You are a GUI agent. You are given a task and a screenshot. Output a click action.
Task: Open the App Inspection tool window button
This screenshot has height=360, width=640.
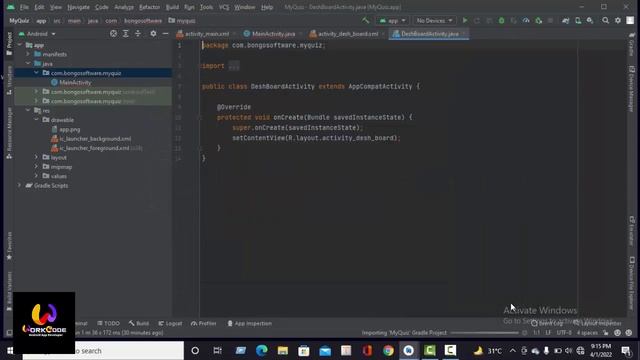pos(249,323)
